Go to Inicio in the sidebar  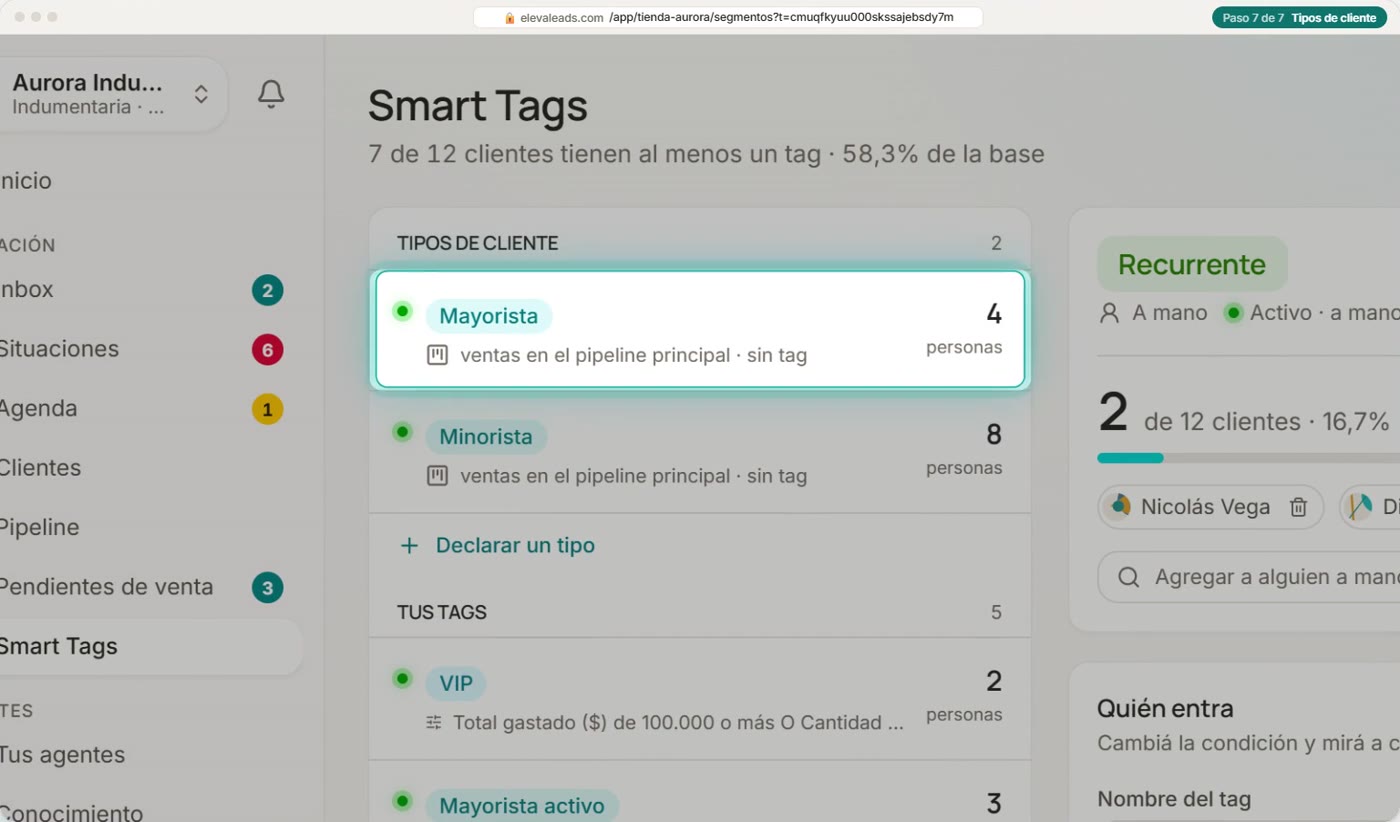click(x=142, y=181)
